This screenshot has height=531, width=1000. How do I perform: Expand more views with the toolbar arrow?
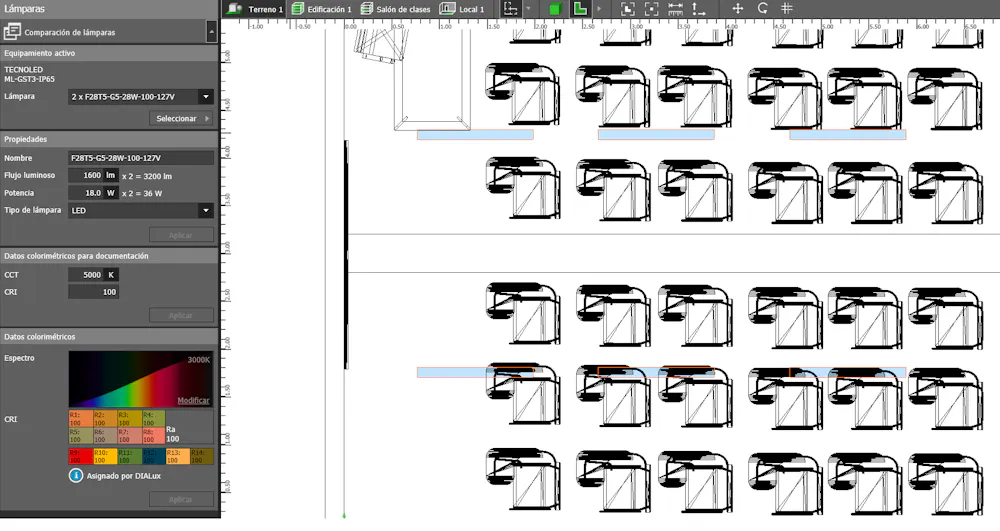pyautogui.click(x=598, y=9)
